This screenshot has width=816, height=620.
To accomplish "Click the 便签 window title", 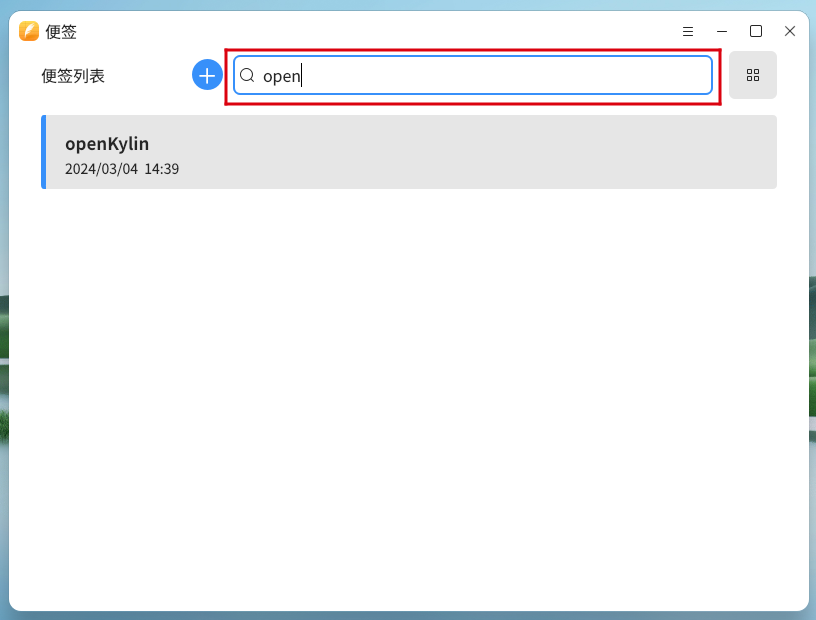I will point(61,32).
